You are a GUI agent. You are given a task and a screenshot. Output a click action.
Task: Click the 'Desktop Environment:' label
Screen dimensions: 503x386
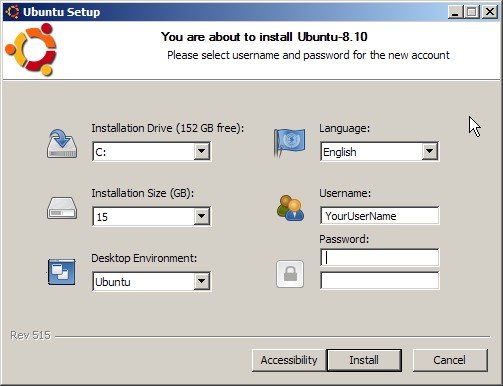click(x=144, y=258)
